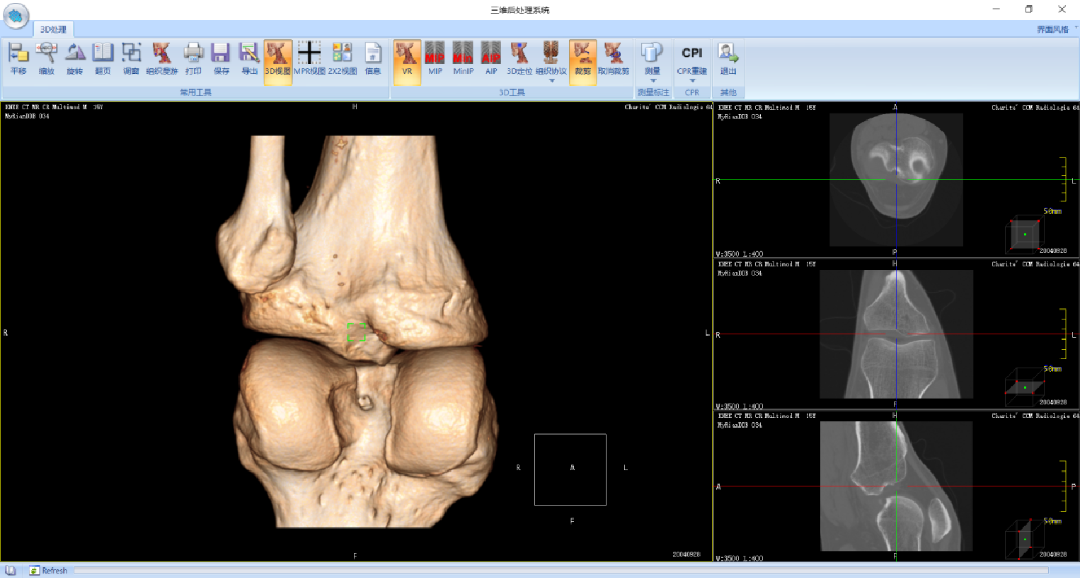Toggle the highlighted VR rendering button

[407, 62]
